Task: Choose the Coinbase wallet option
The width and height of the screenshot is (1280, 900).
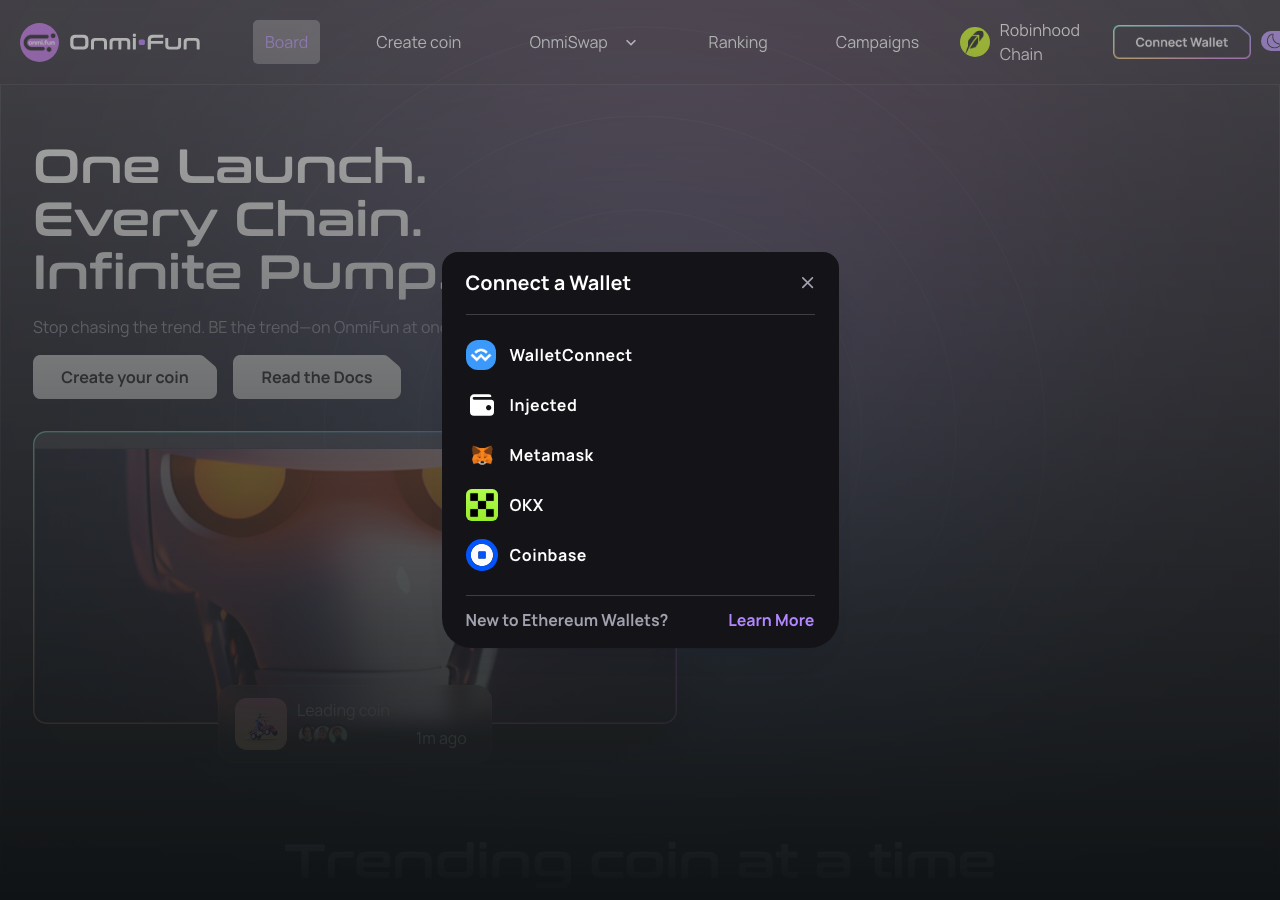Action: [640, 555]
